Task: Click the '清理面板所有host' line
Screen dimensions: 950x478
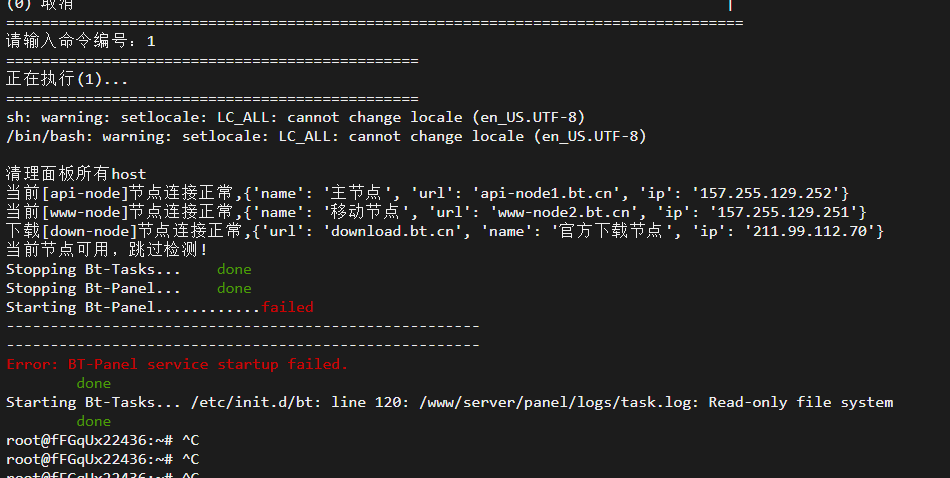Action: pyautogui.click(x=76, y=174)
